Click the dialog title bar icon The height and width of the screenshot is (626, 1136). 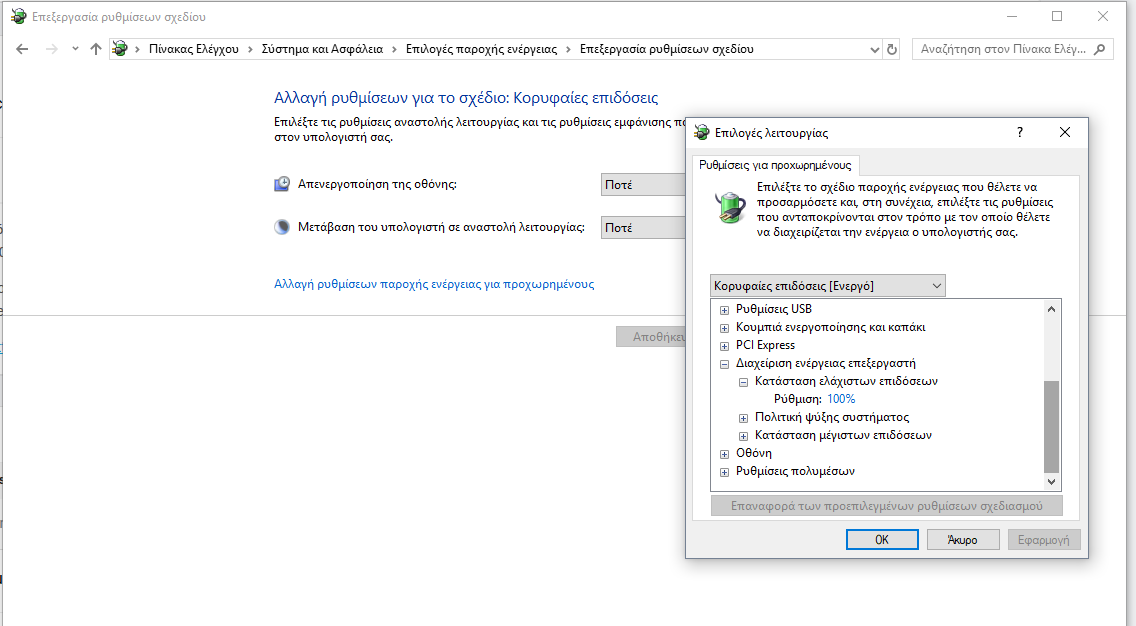(701, 133)
